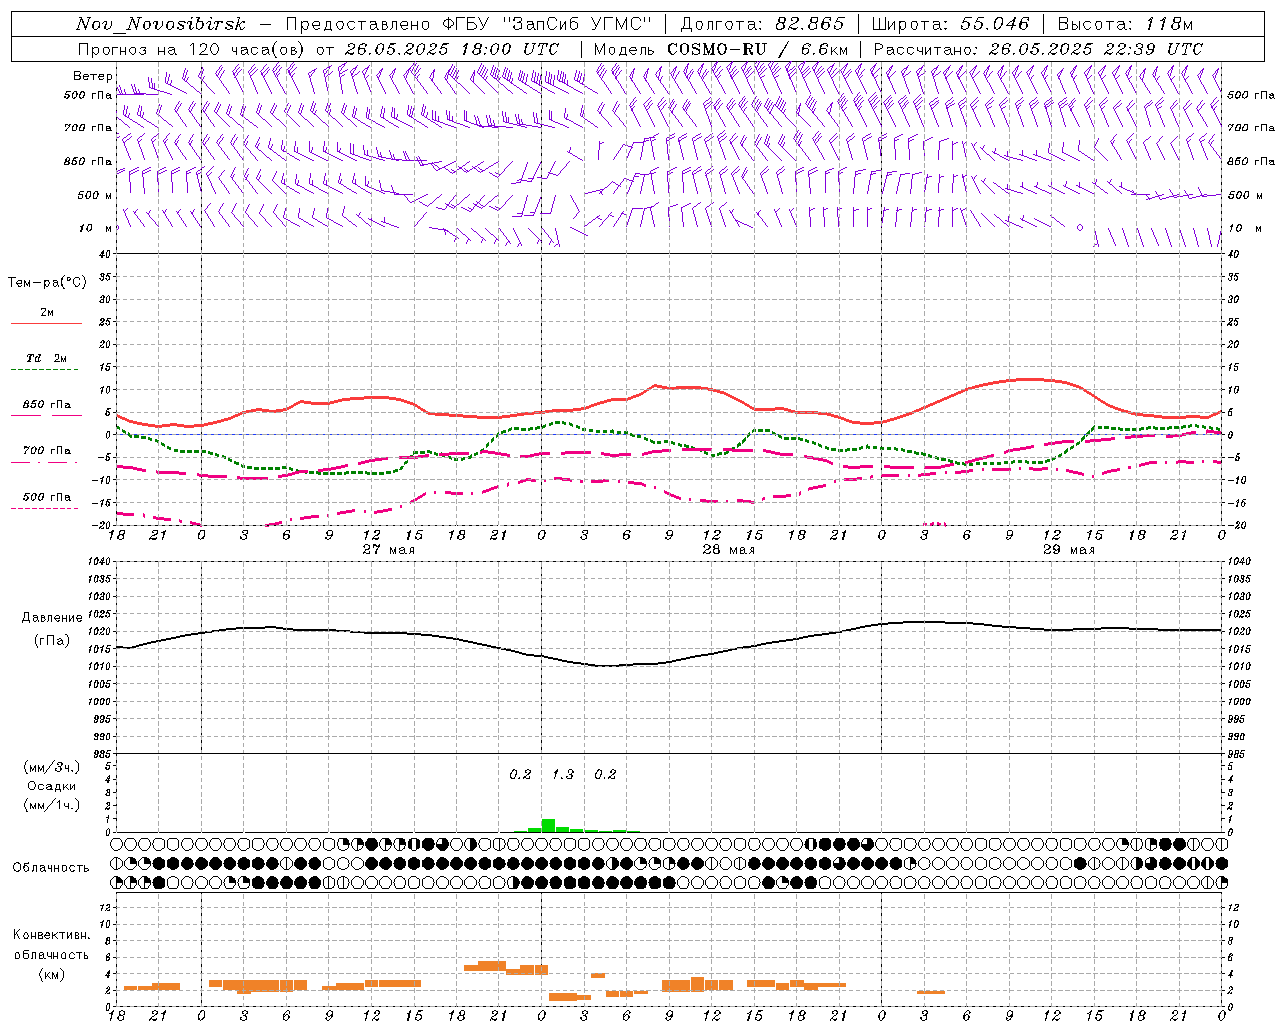Image resolution: width=1280 pixels, height=1024 pixels.
Task: Click 500 гПа in the temperature legend
Action: 46,497
